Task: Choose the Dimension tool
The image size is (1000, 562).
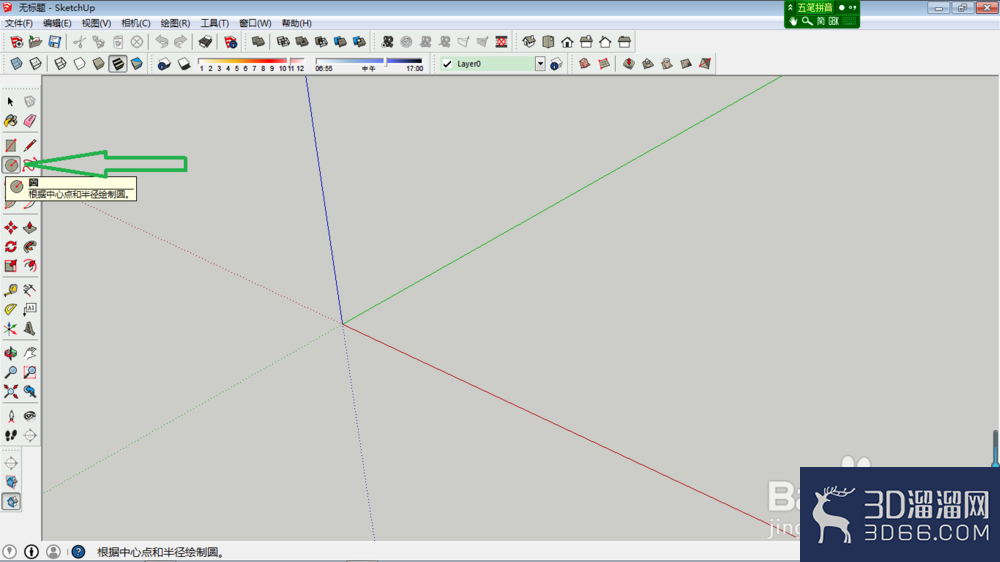Action: point(30,290)
